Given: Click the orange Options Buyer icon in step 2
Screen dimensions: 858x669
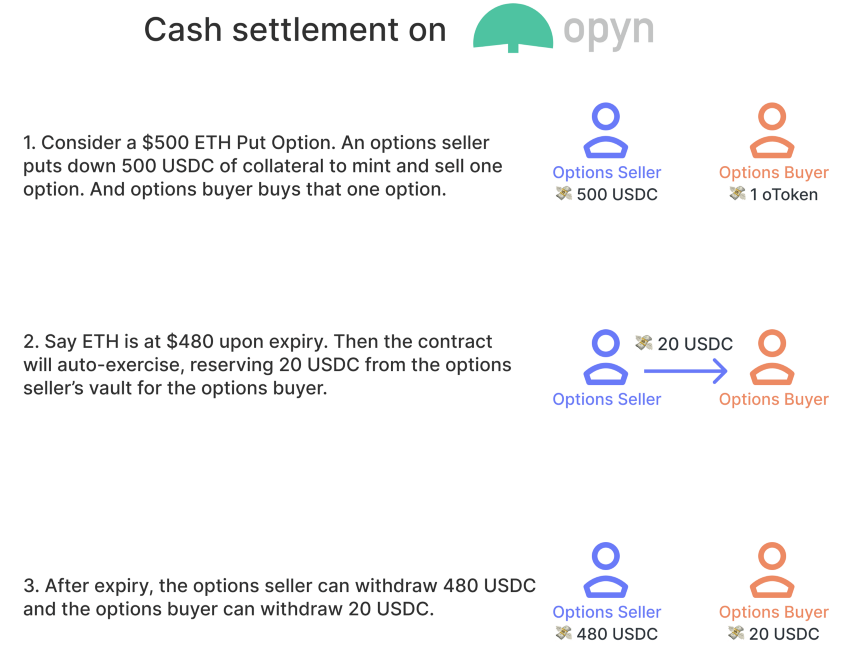Looking at the screenshot, I should click(x=772, y=357).
